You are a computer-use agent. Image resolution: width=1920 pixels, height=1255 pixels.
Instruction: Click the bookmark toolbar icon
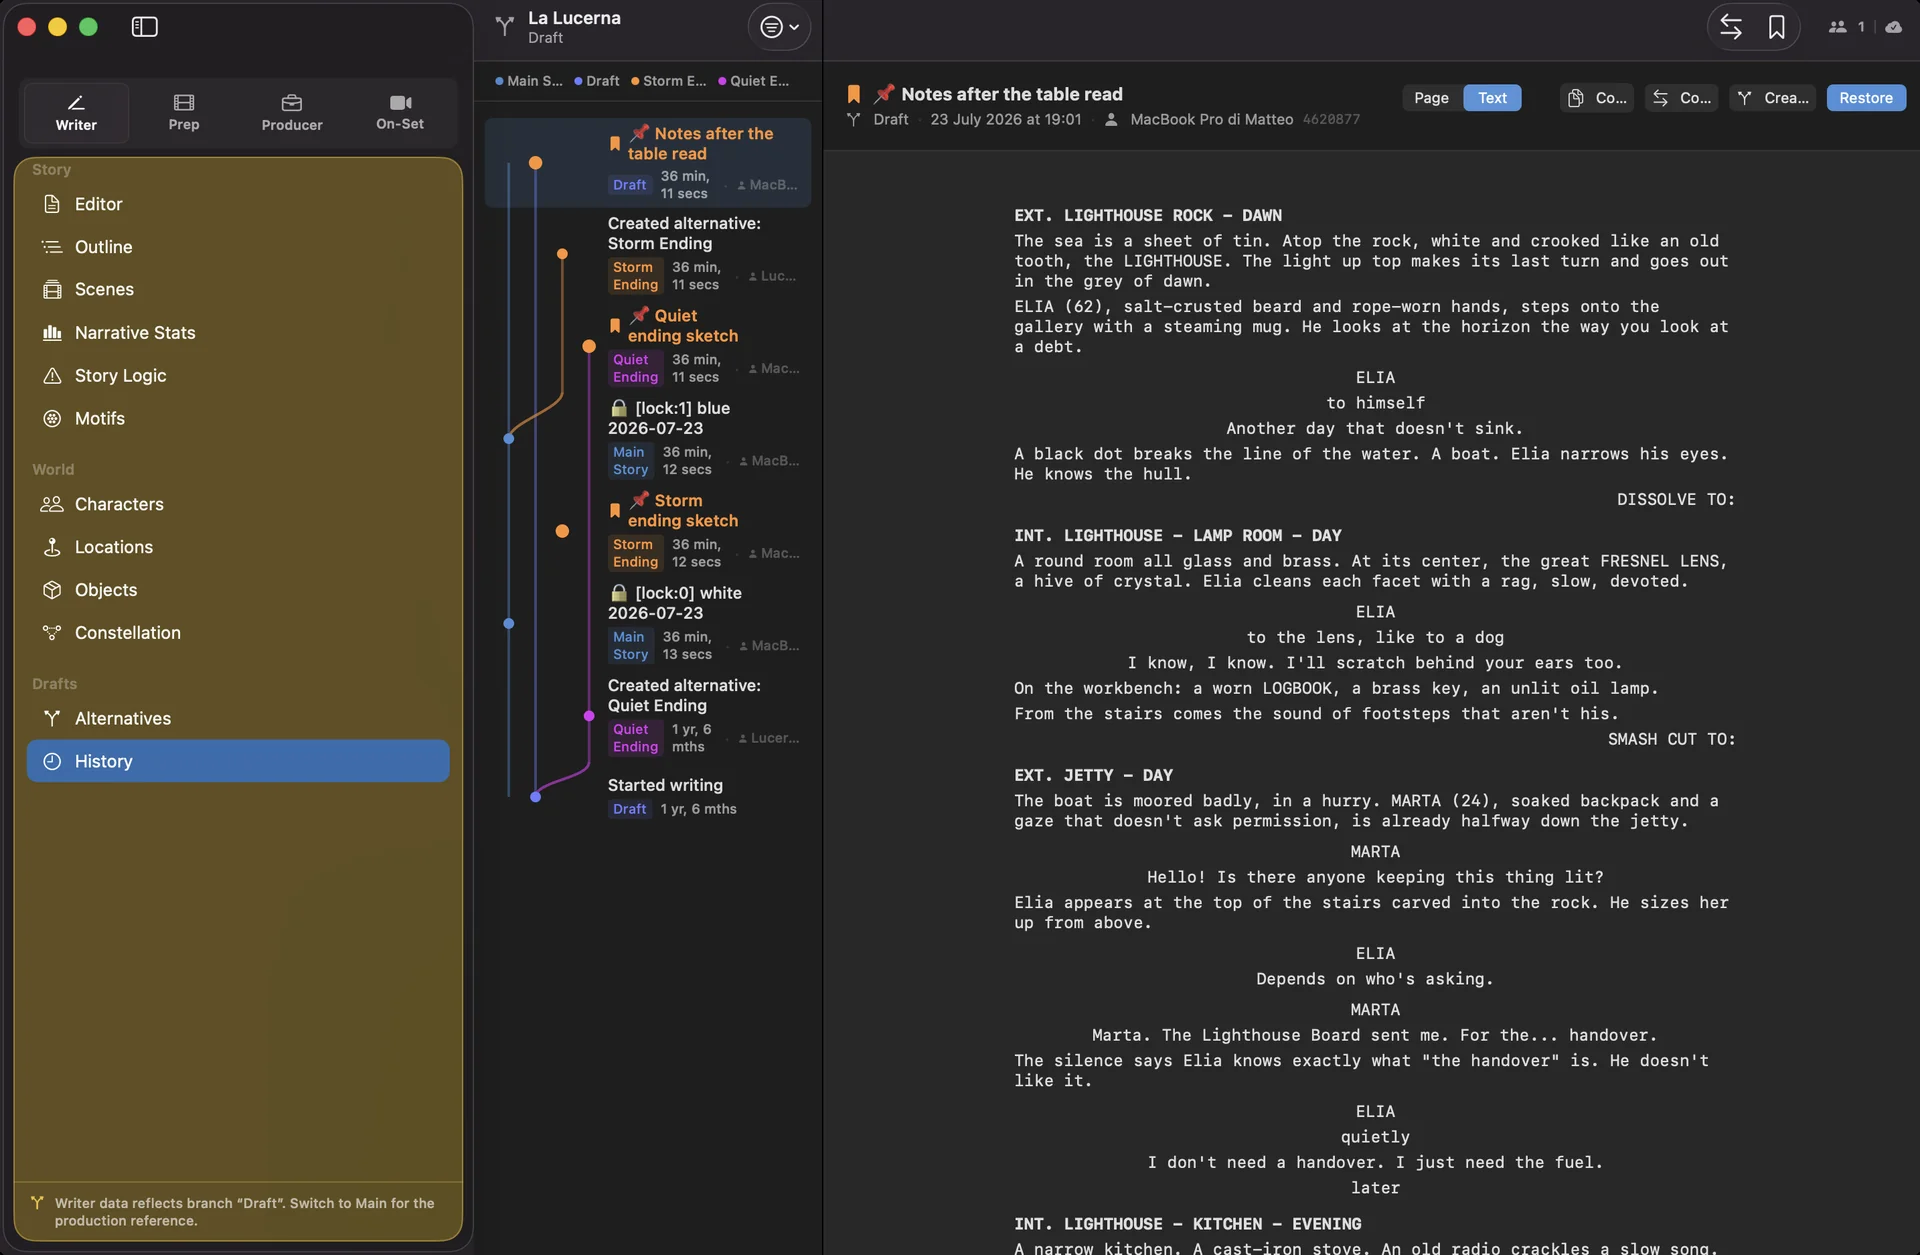coord(1776,27)
